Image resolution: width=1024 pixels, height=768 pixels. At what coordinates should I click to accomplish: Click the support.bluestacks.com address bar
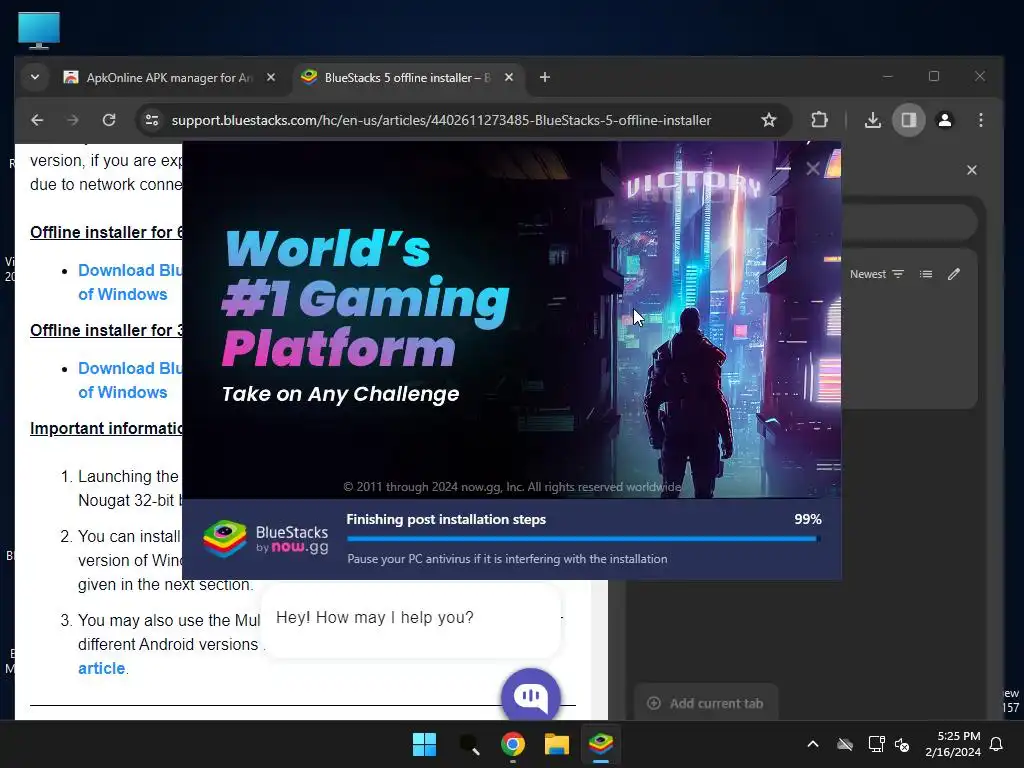coord(441,120)
